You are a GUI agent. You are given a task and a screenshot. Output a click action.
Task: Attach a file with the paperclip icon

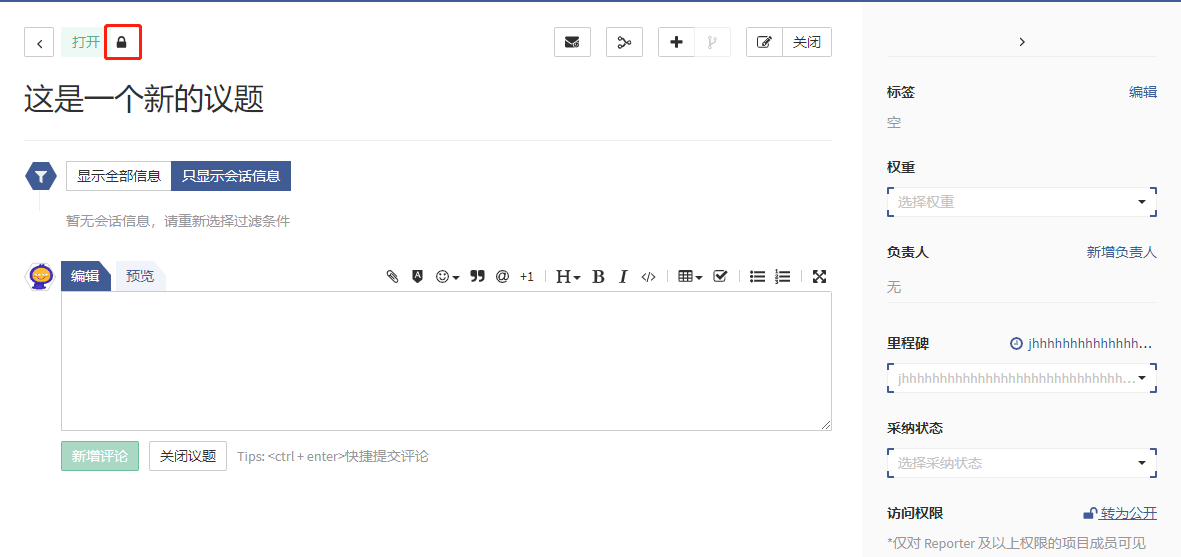click(393, 277)
